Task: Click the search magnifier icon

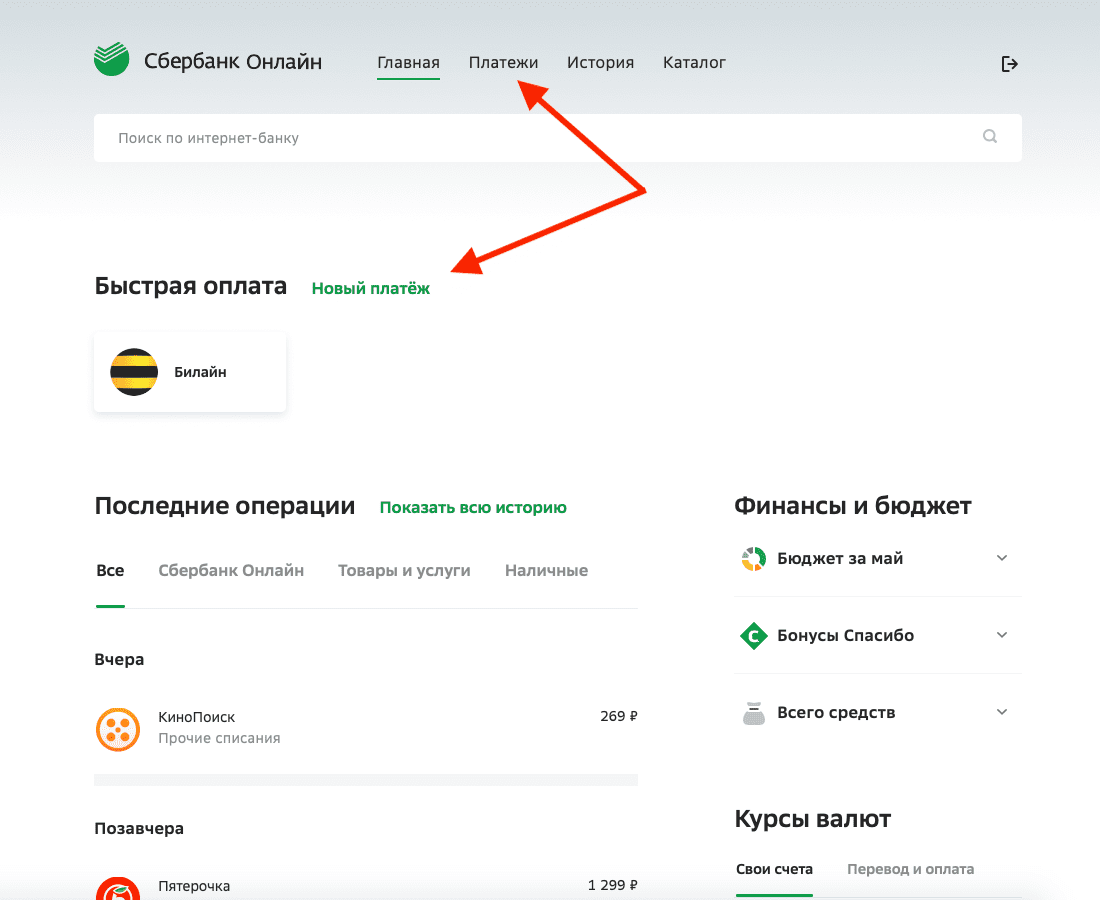Action: point(989,137)
